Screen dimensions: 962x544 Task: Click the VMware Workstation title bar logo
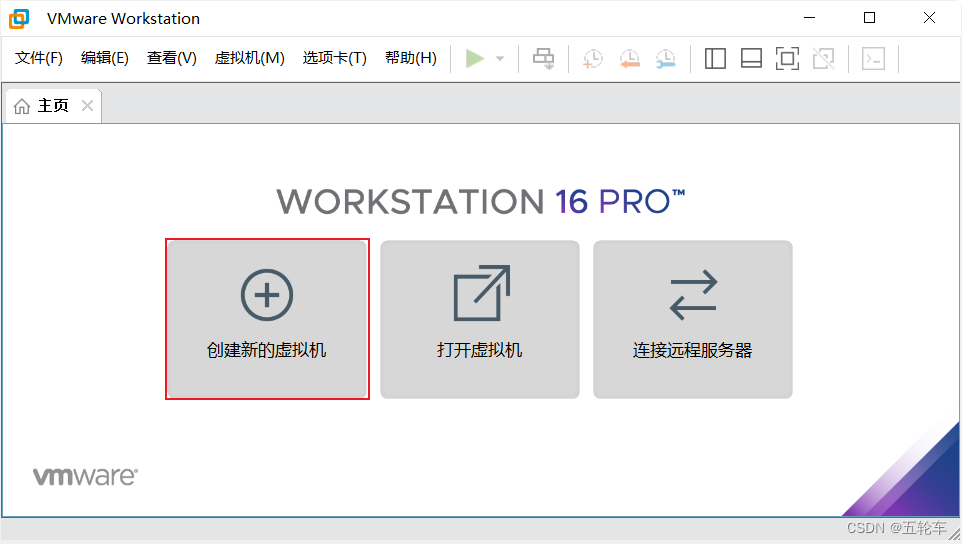pos(19,18)
